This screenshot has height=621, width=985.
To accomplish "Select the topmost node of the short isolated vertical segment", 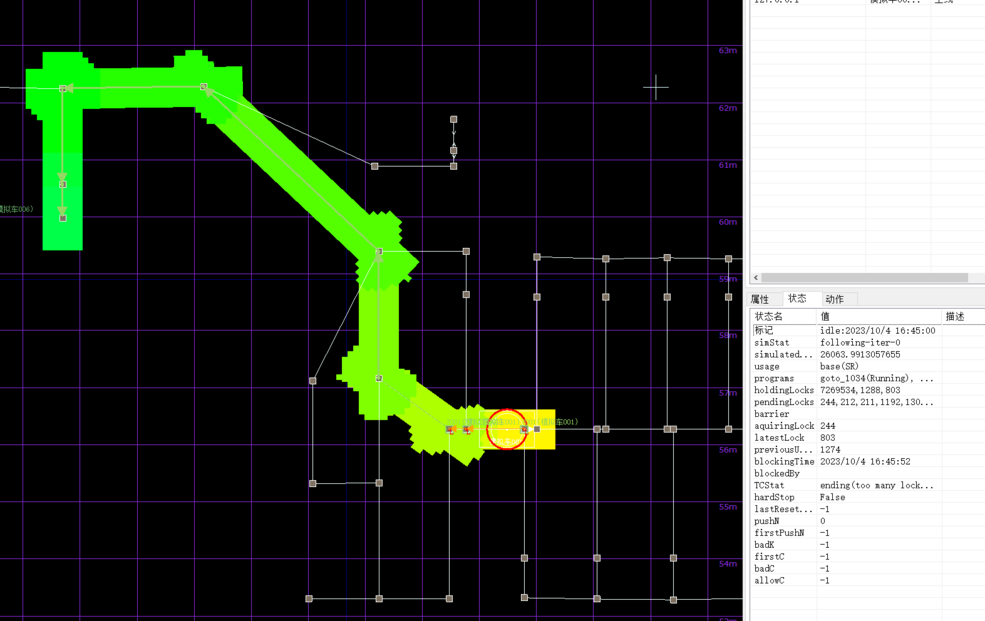I will tap(453, 120).
